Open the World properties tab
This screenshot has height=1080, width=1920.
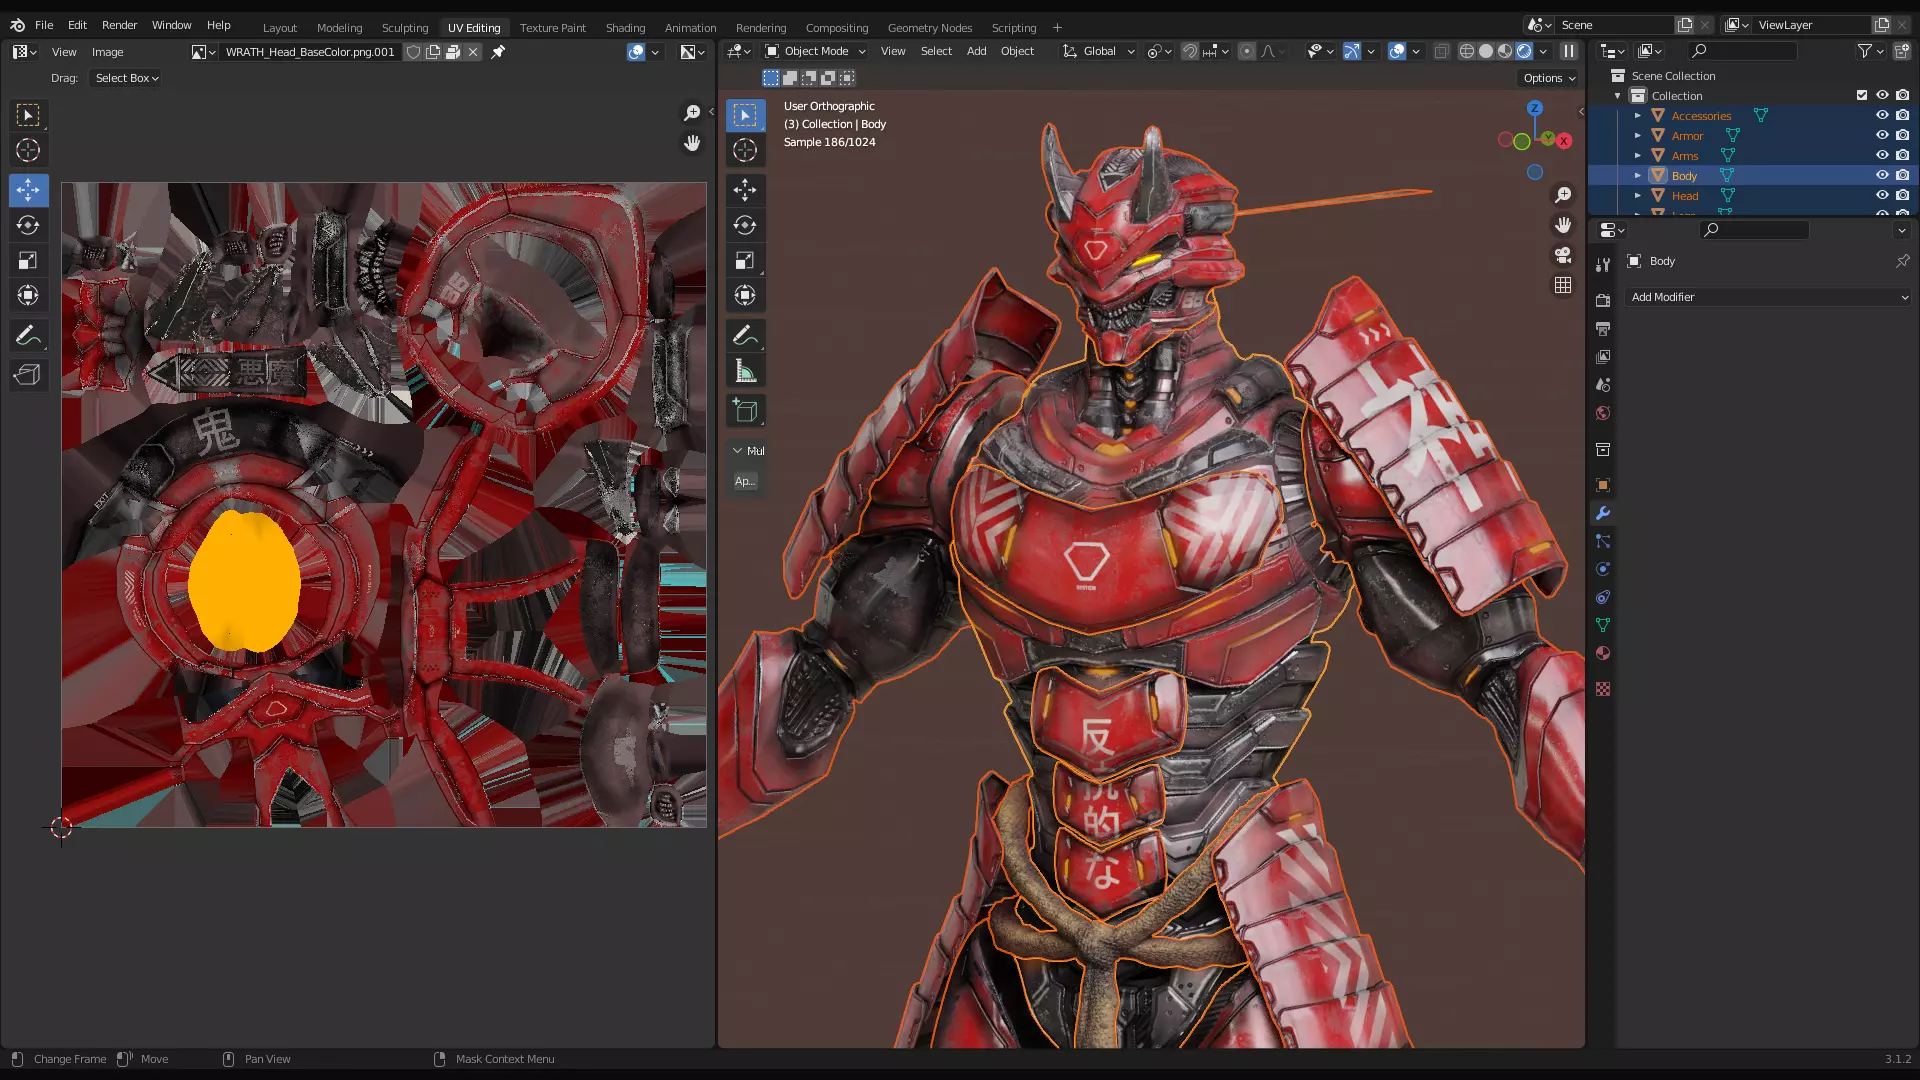pyautogui.click(x=1603, y=413)
